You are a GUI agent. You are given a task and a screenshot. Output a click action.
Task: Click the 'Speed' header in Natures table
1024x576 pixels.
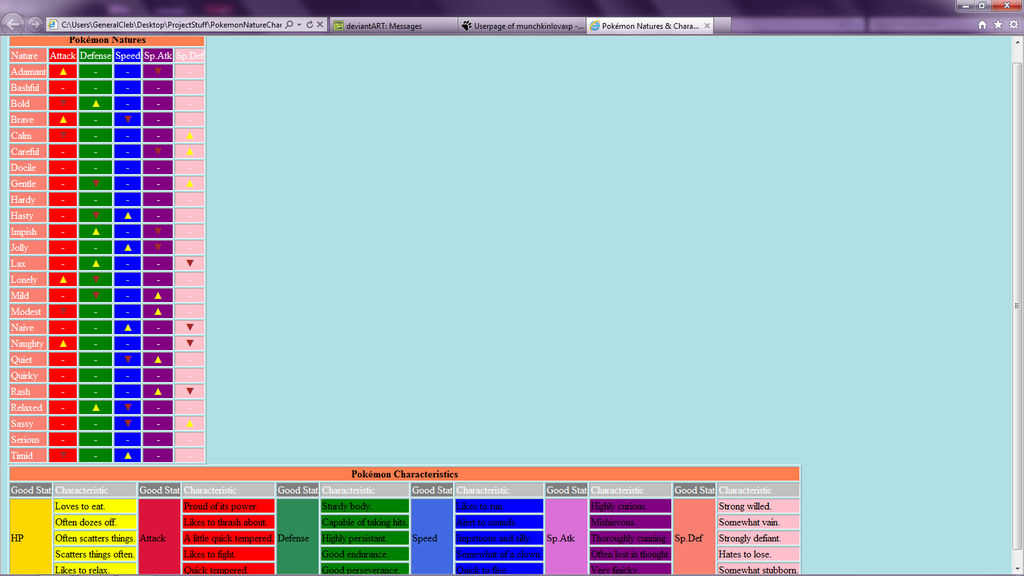[127, 56]
